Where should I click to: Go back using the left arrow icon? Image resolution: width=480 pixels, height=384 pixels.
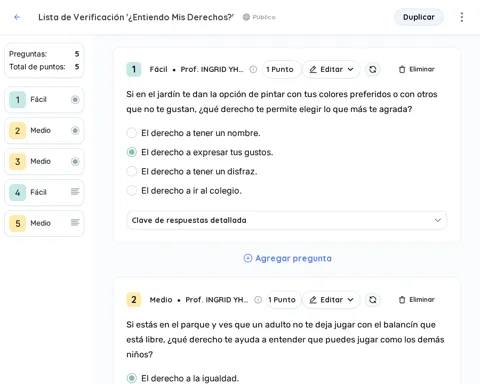[x=17, y=17]
